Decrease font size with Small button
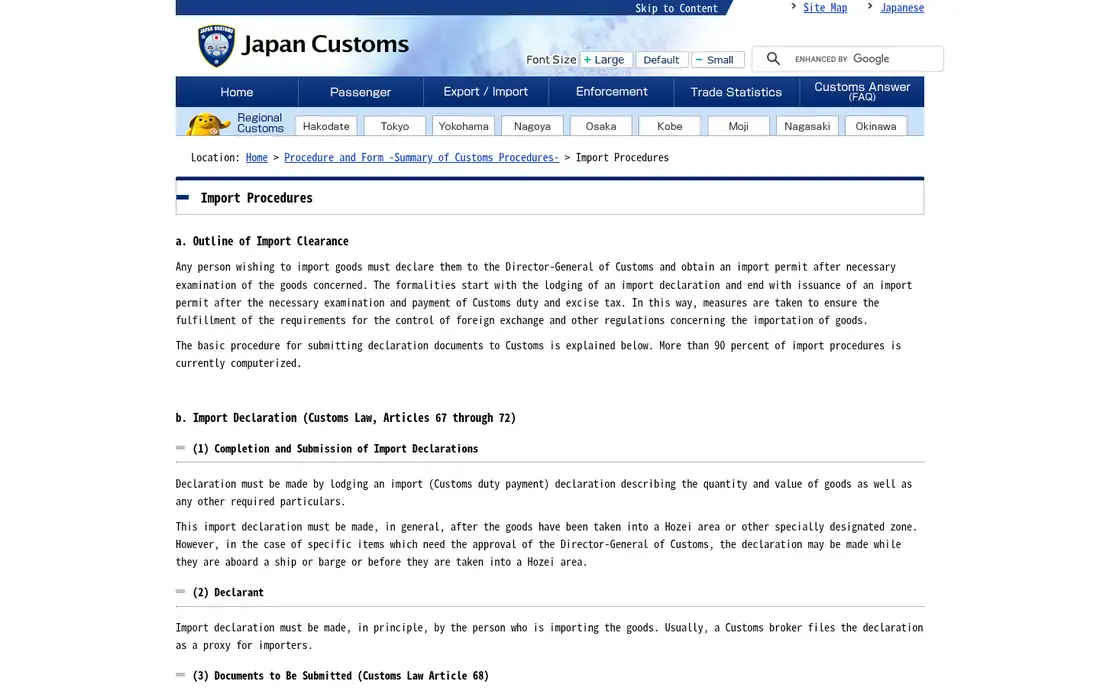This screenshot has height=688, width=1100. (717, 60)
